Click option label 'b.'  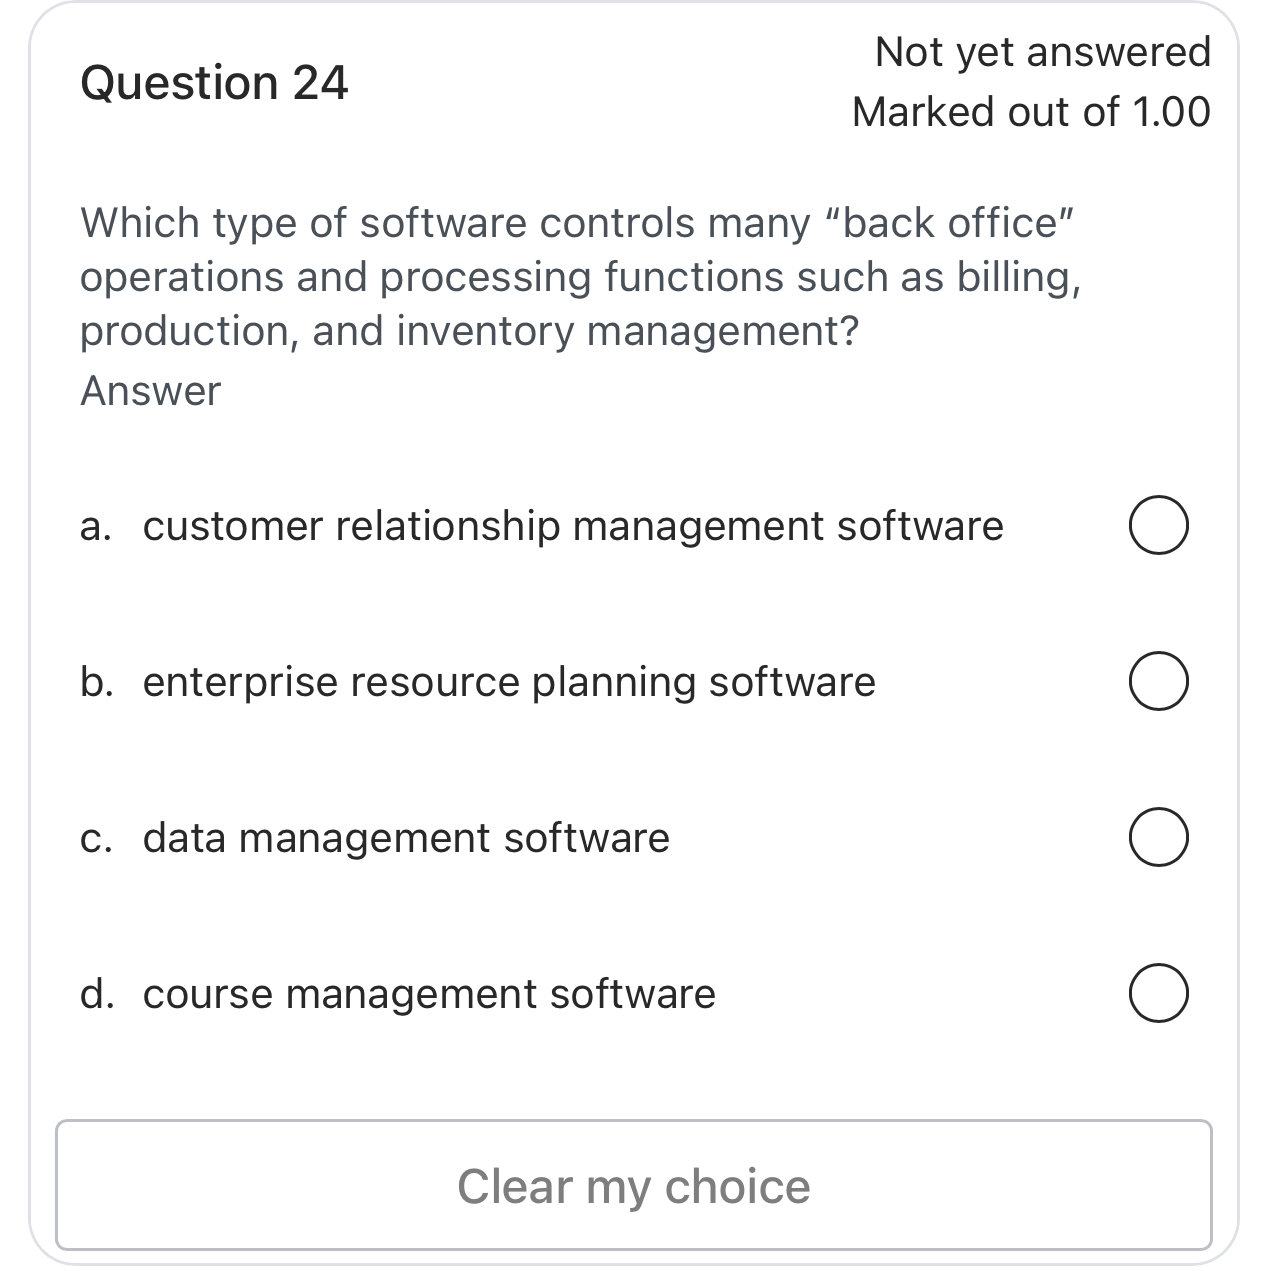click(x=95, y=682)
